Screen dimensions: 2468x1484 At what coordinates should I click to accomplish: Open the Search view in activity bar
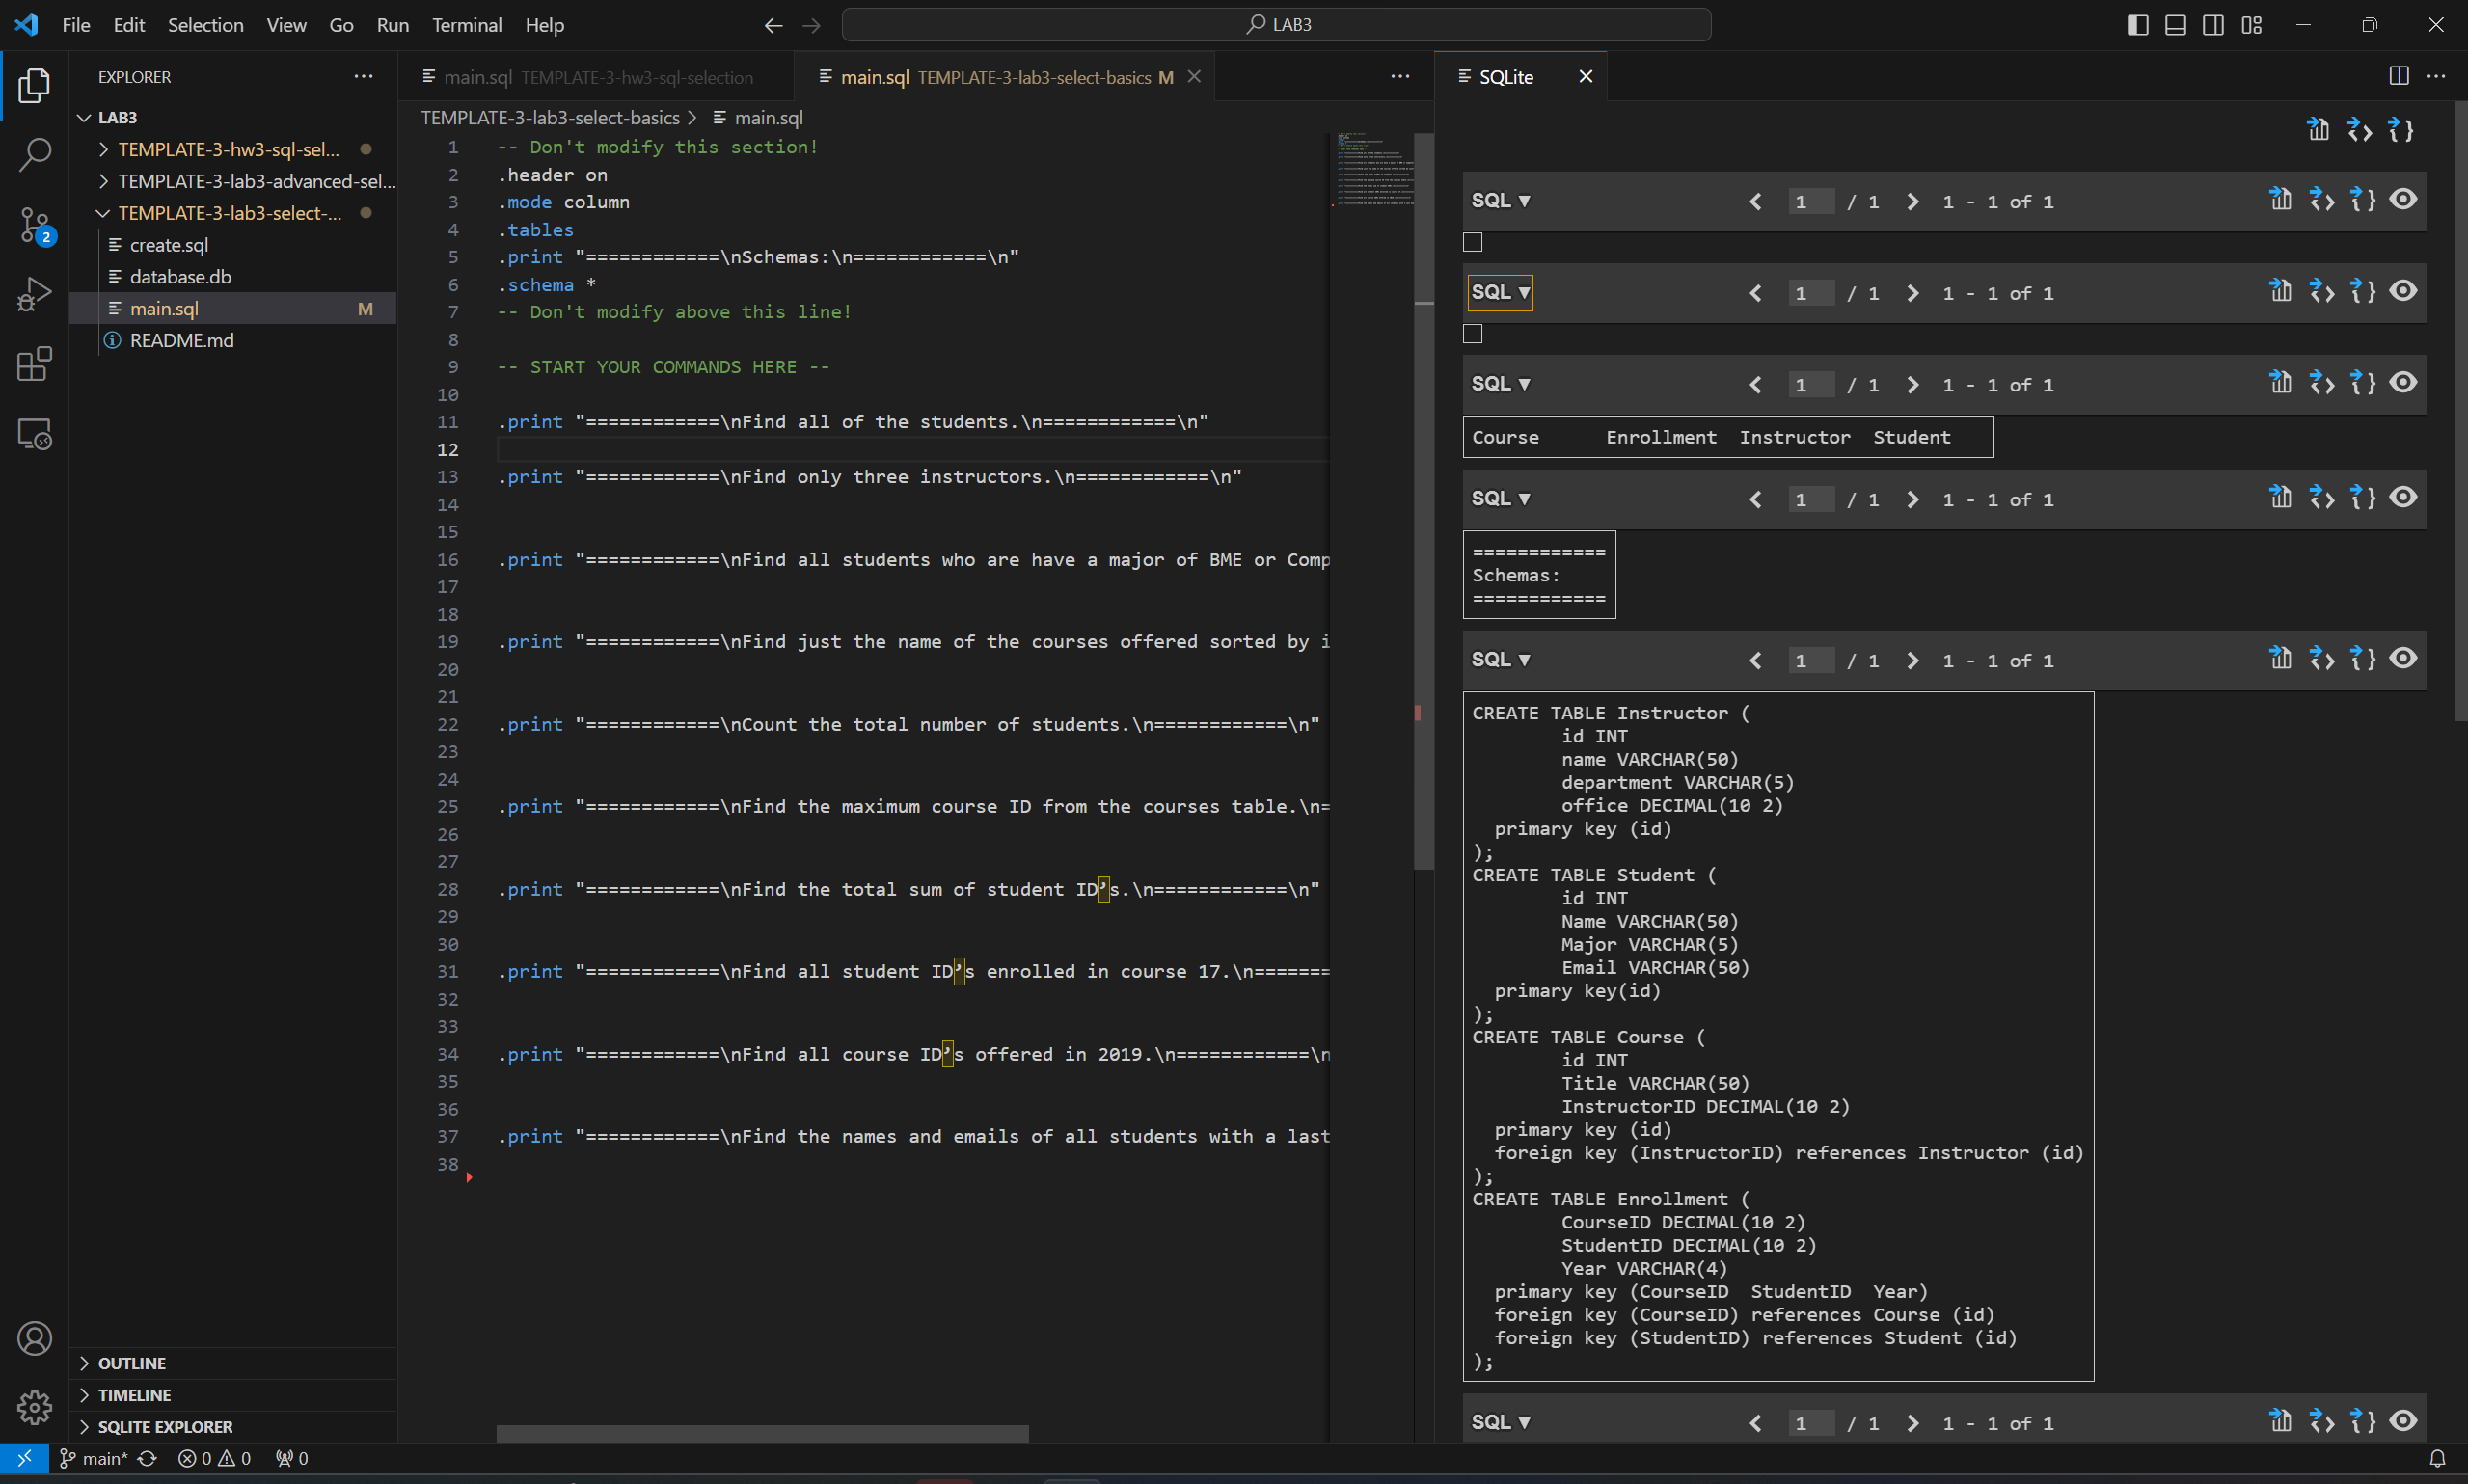point(34,154)
